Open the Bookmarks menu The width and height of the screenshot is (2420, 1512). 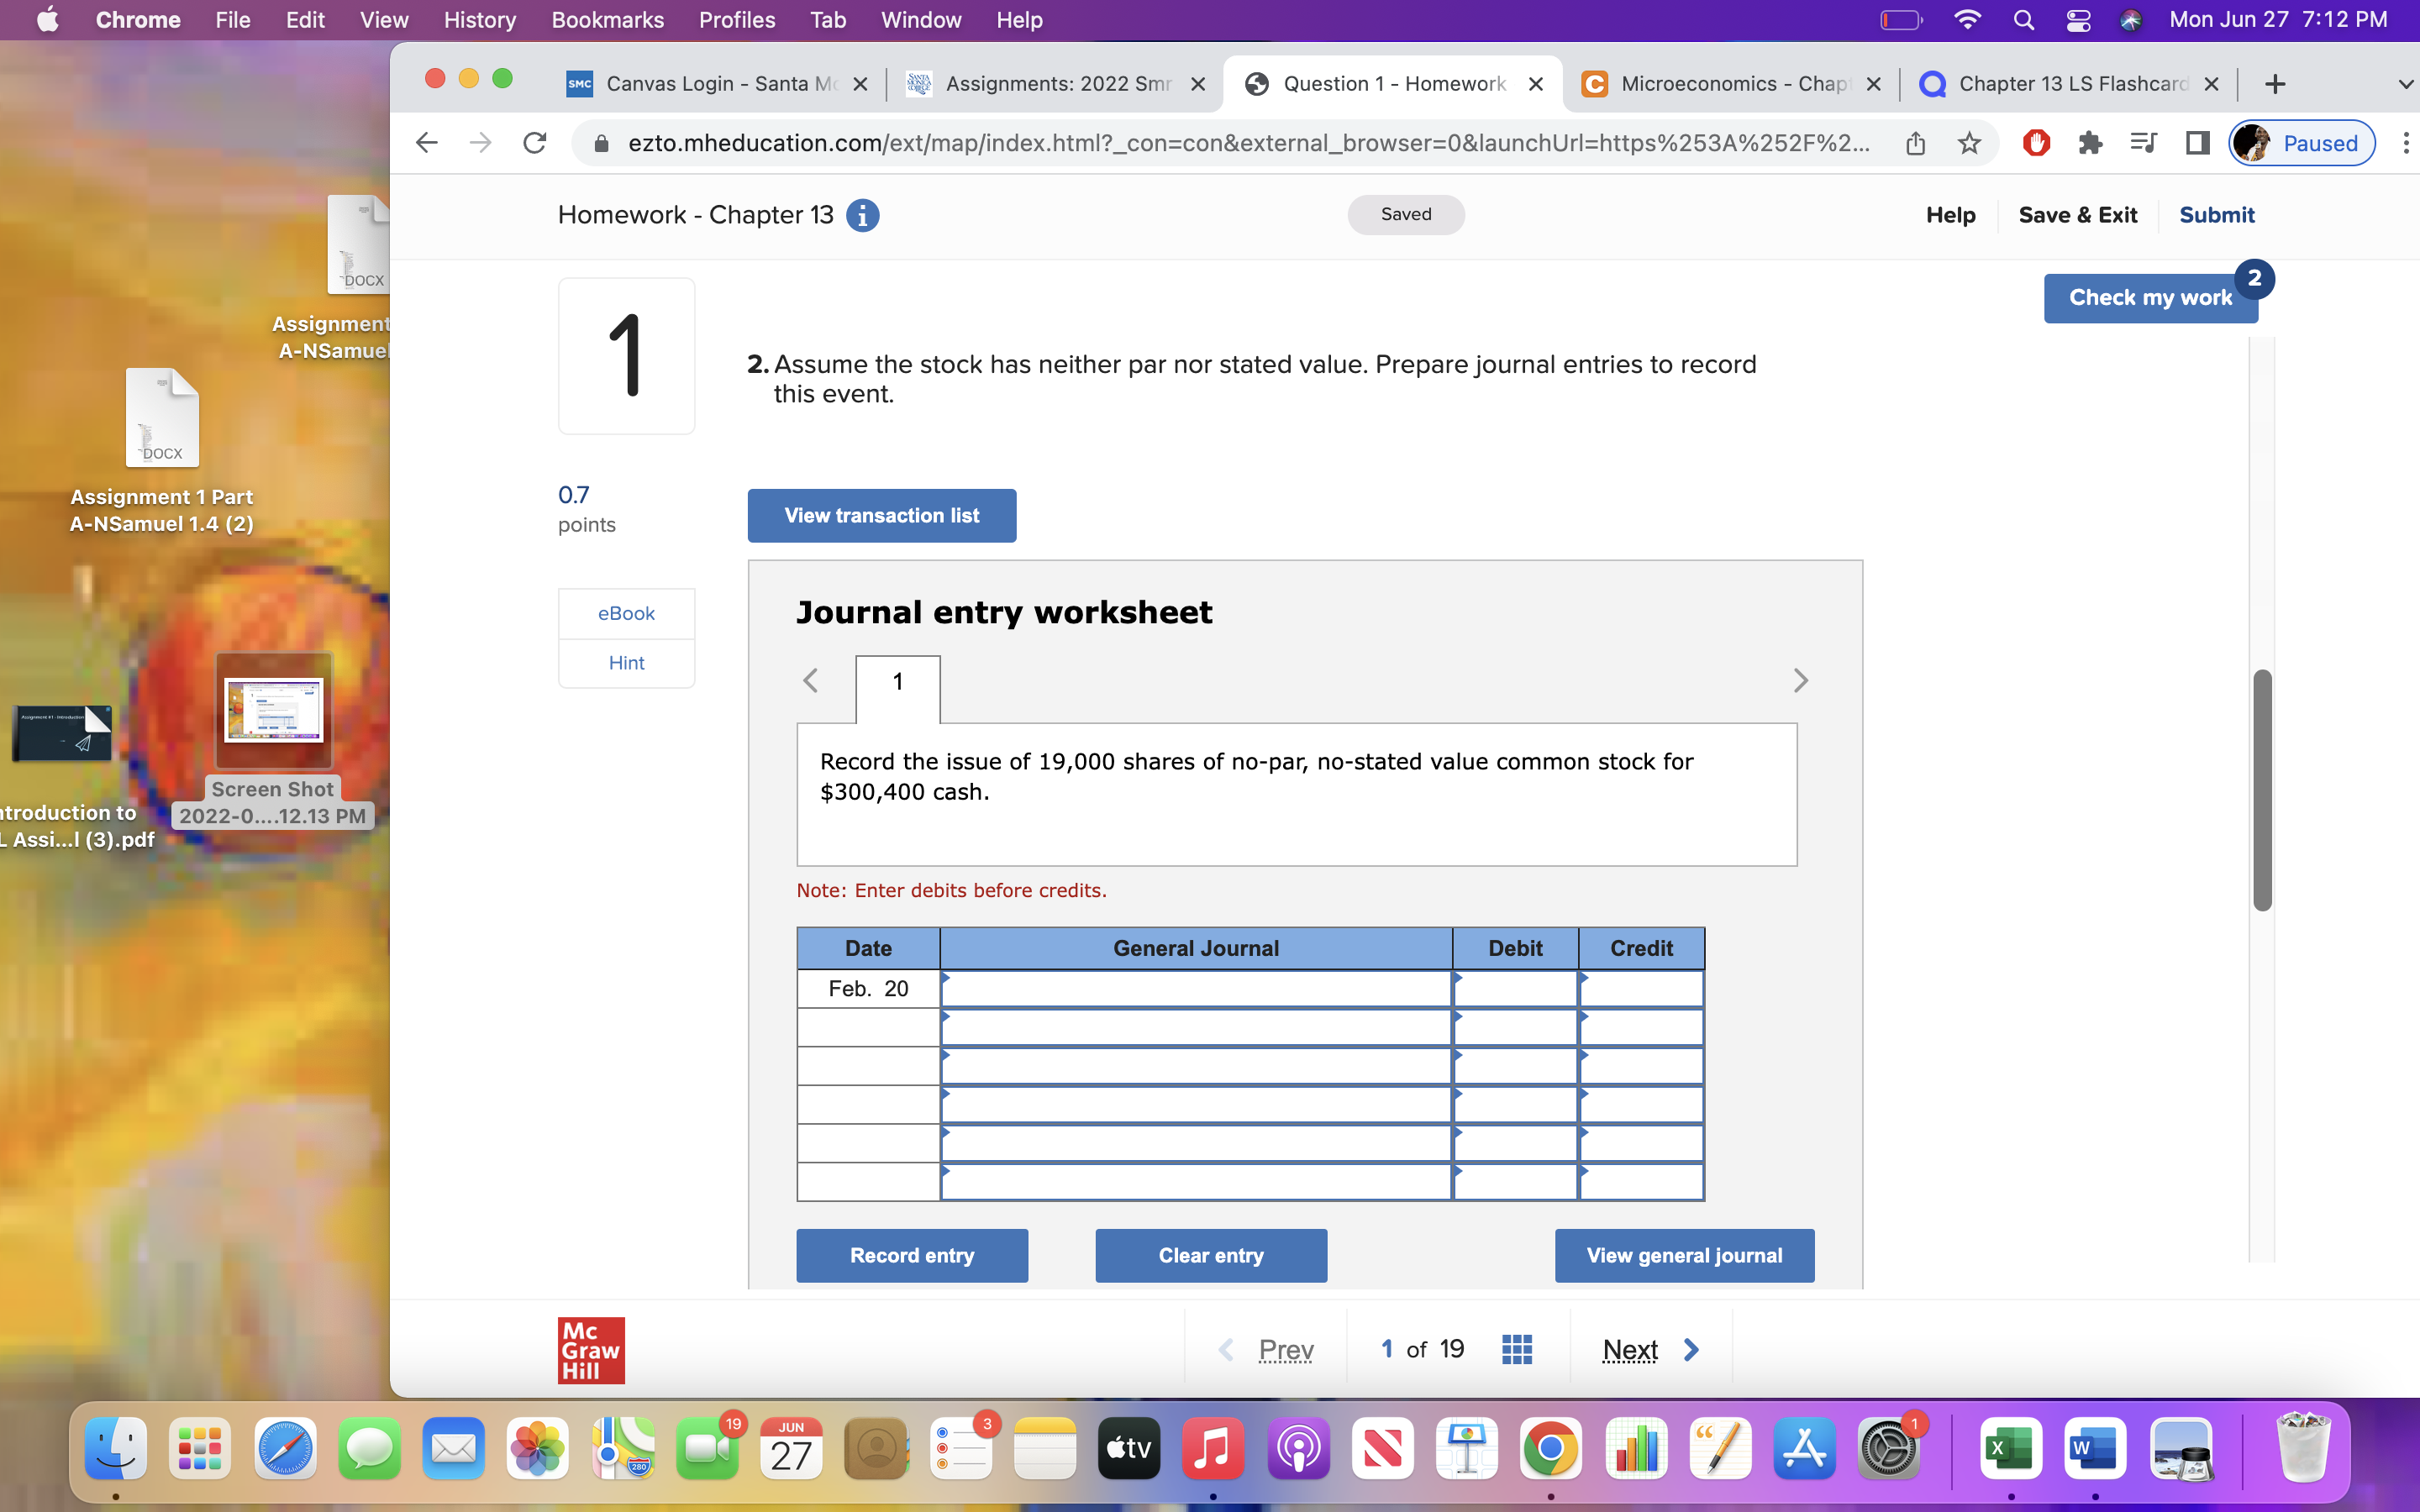tap(607, 20)
